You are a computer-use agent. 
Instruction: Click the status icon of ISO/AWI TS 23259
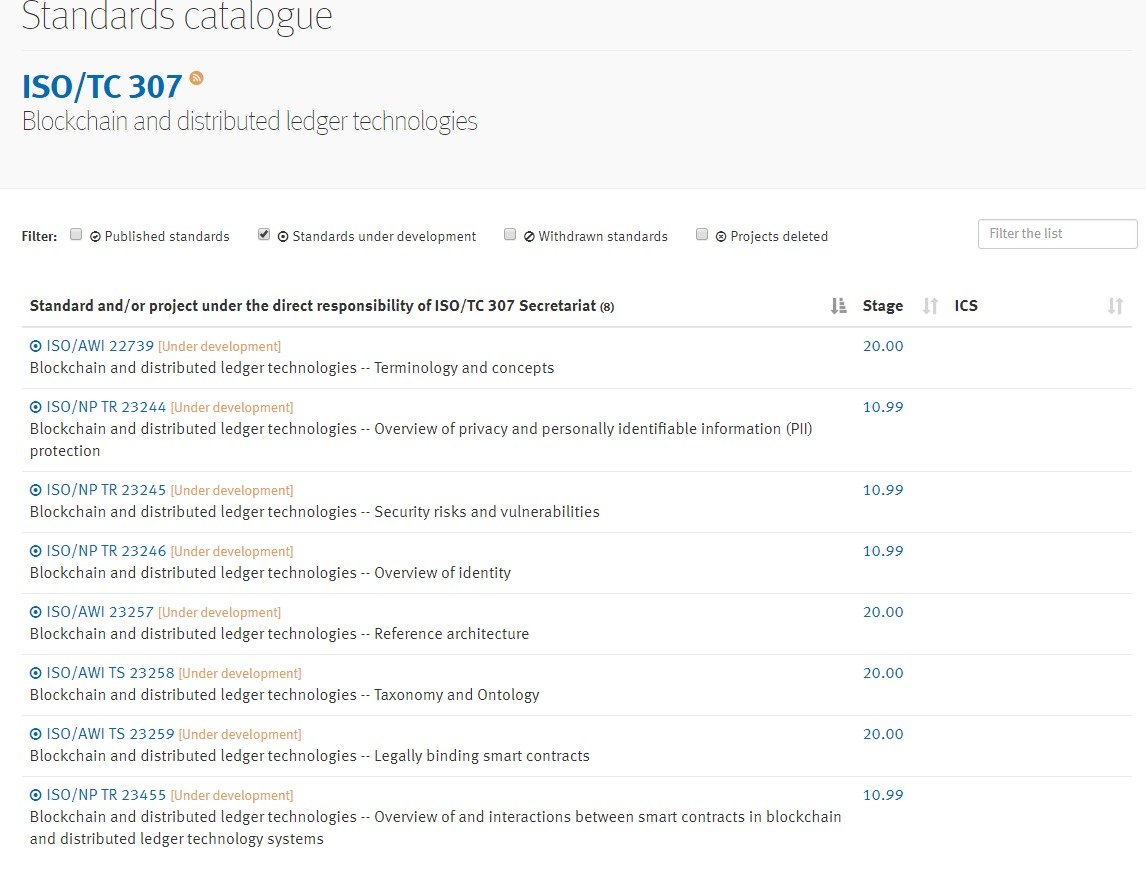[36, 734]
